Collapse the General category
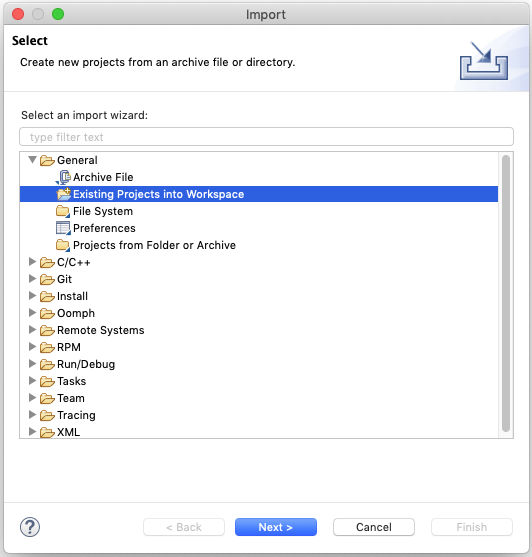The image size is (532, 557). [x=32, y=160]
